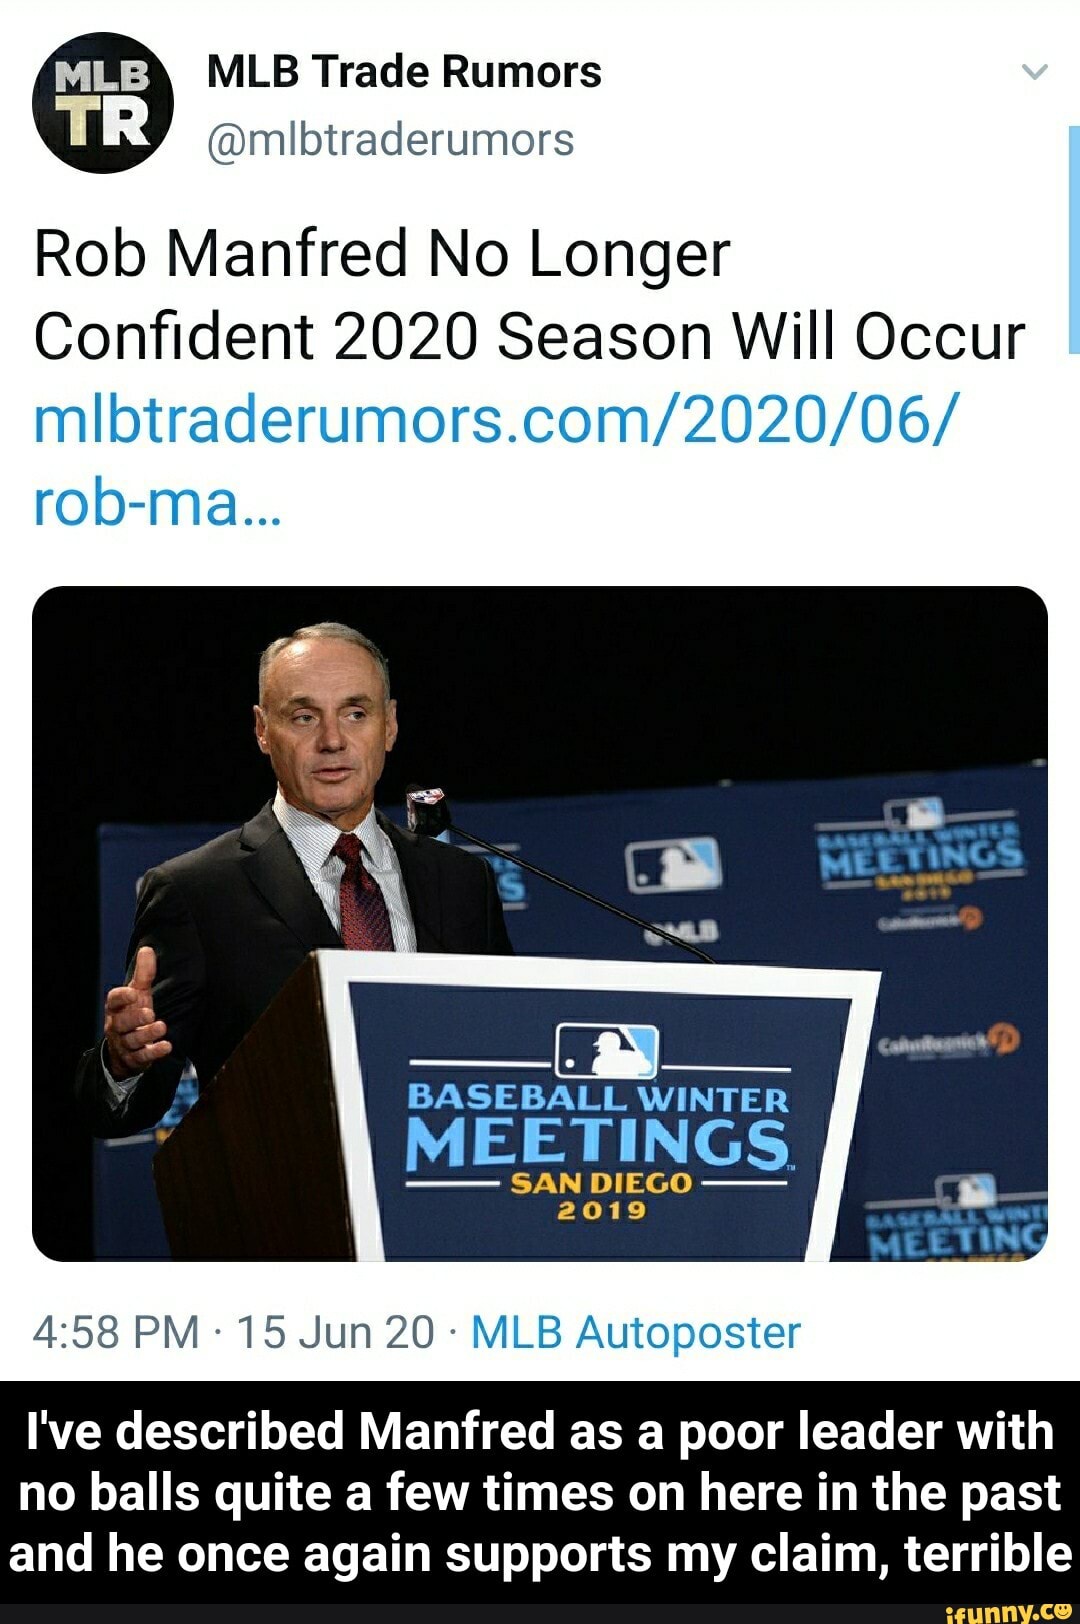This screenshot has height=1624, width=1080.
Task: Click the Baseball Winter Meetings podium sign
Action: pyautogui.click(x=598, y=1118)
